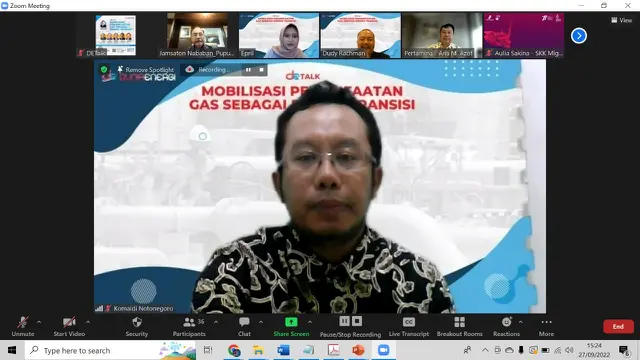Image resolution: width=640 pixels, height=360 pixels.
Task: Select Jamsaton Nababan participant thumbnail
Action: (x=197, y=35)
